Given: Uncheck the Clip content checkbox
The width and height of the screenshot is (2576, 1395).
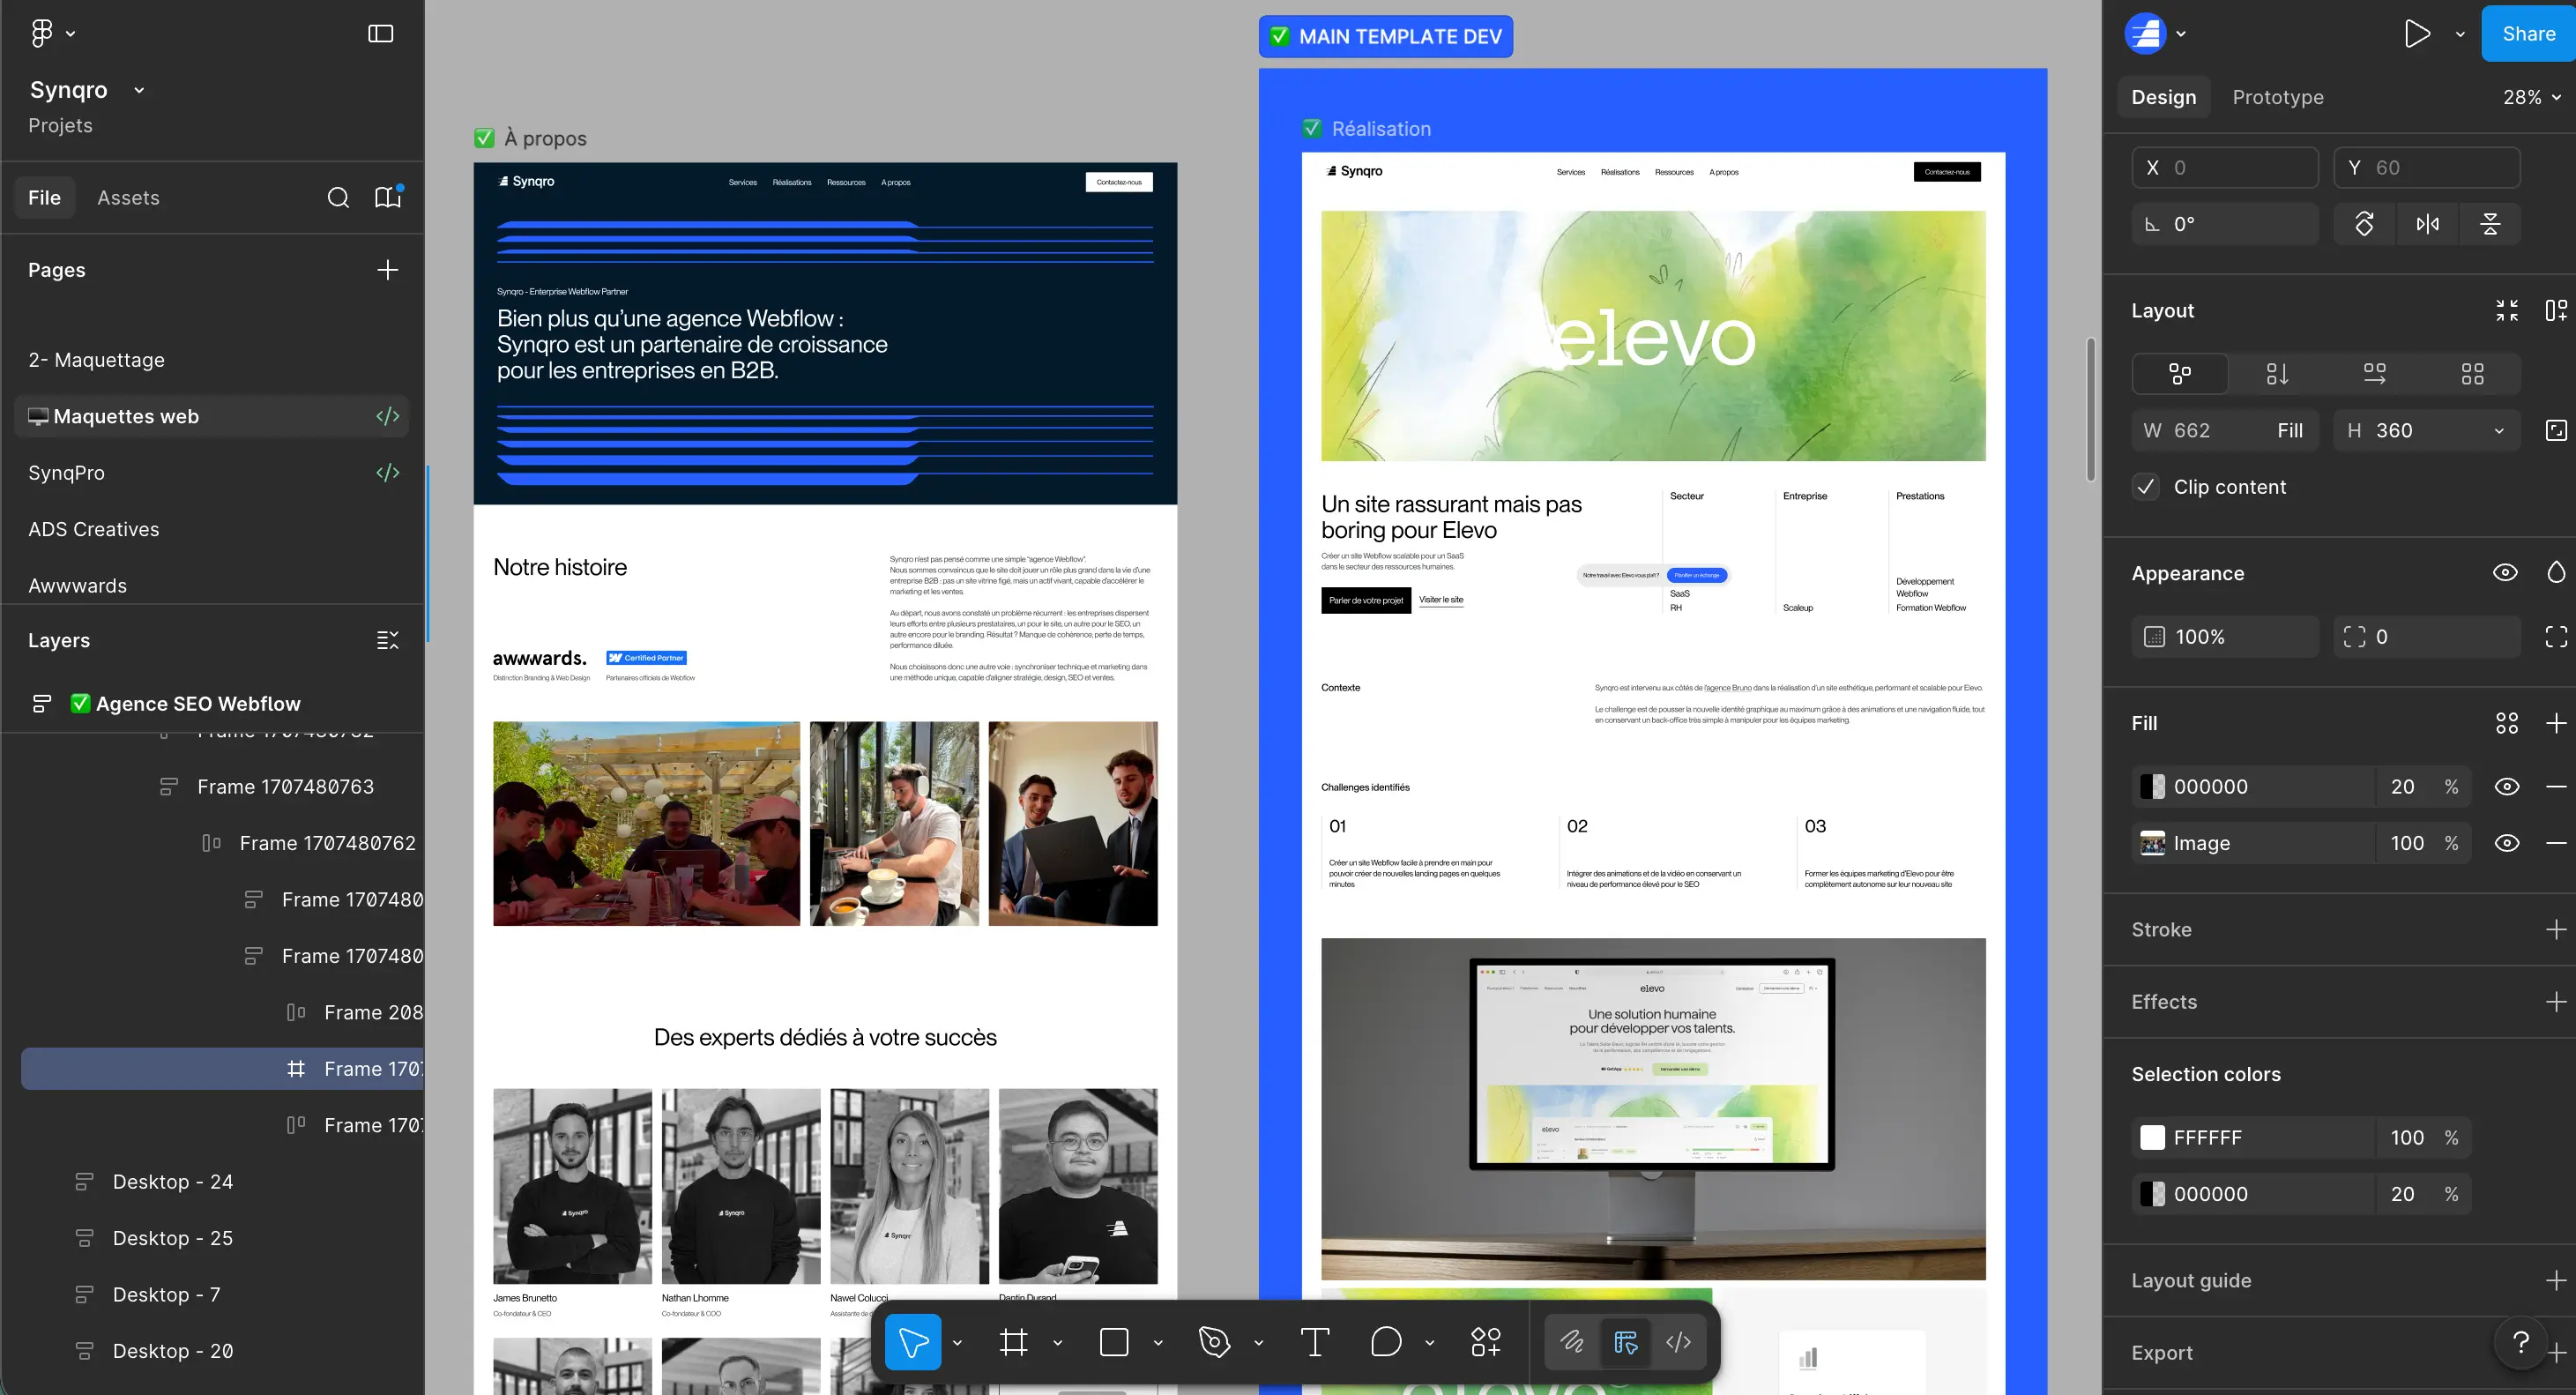Looking at the screenshot, I should 2146,487.
